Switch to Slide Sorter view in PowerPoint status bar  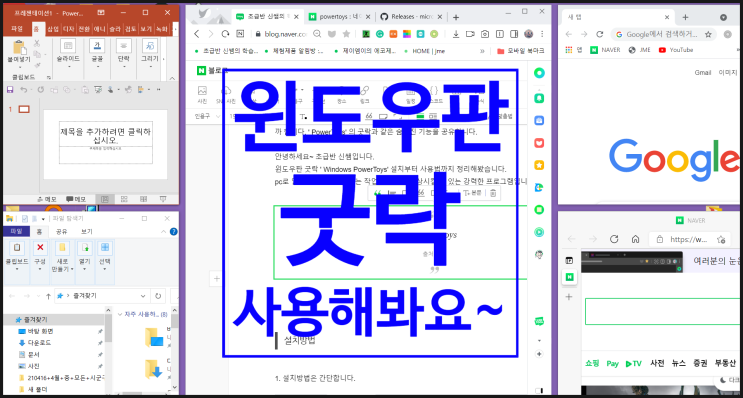coord(124,199)
